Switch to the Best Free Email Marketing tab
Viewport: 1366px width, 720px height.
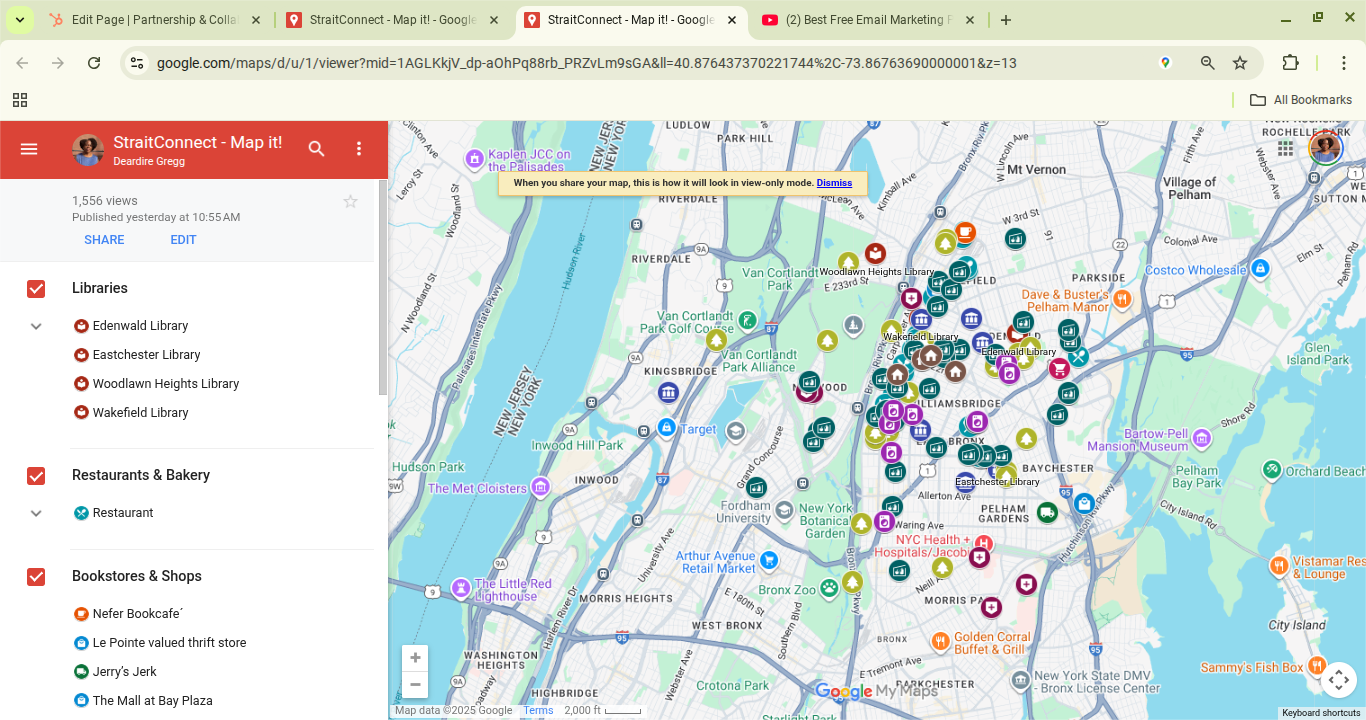pos(866,20)
